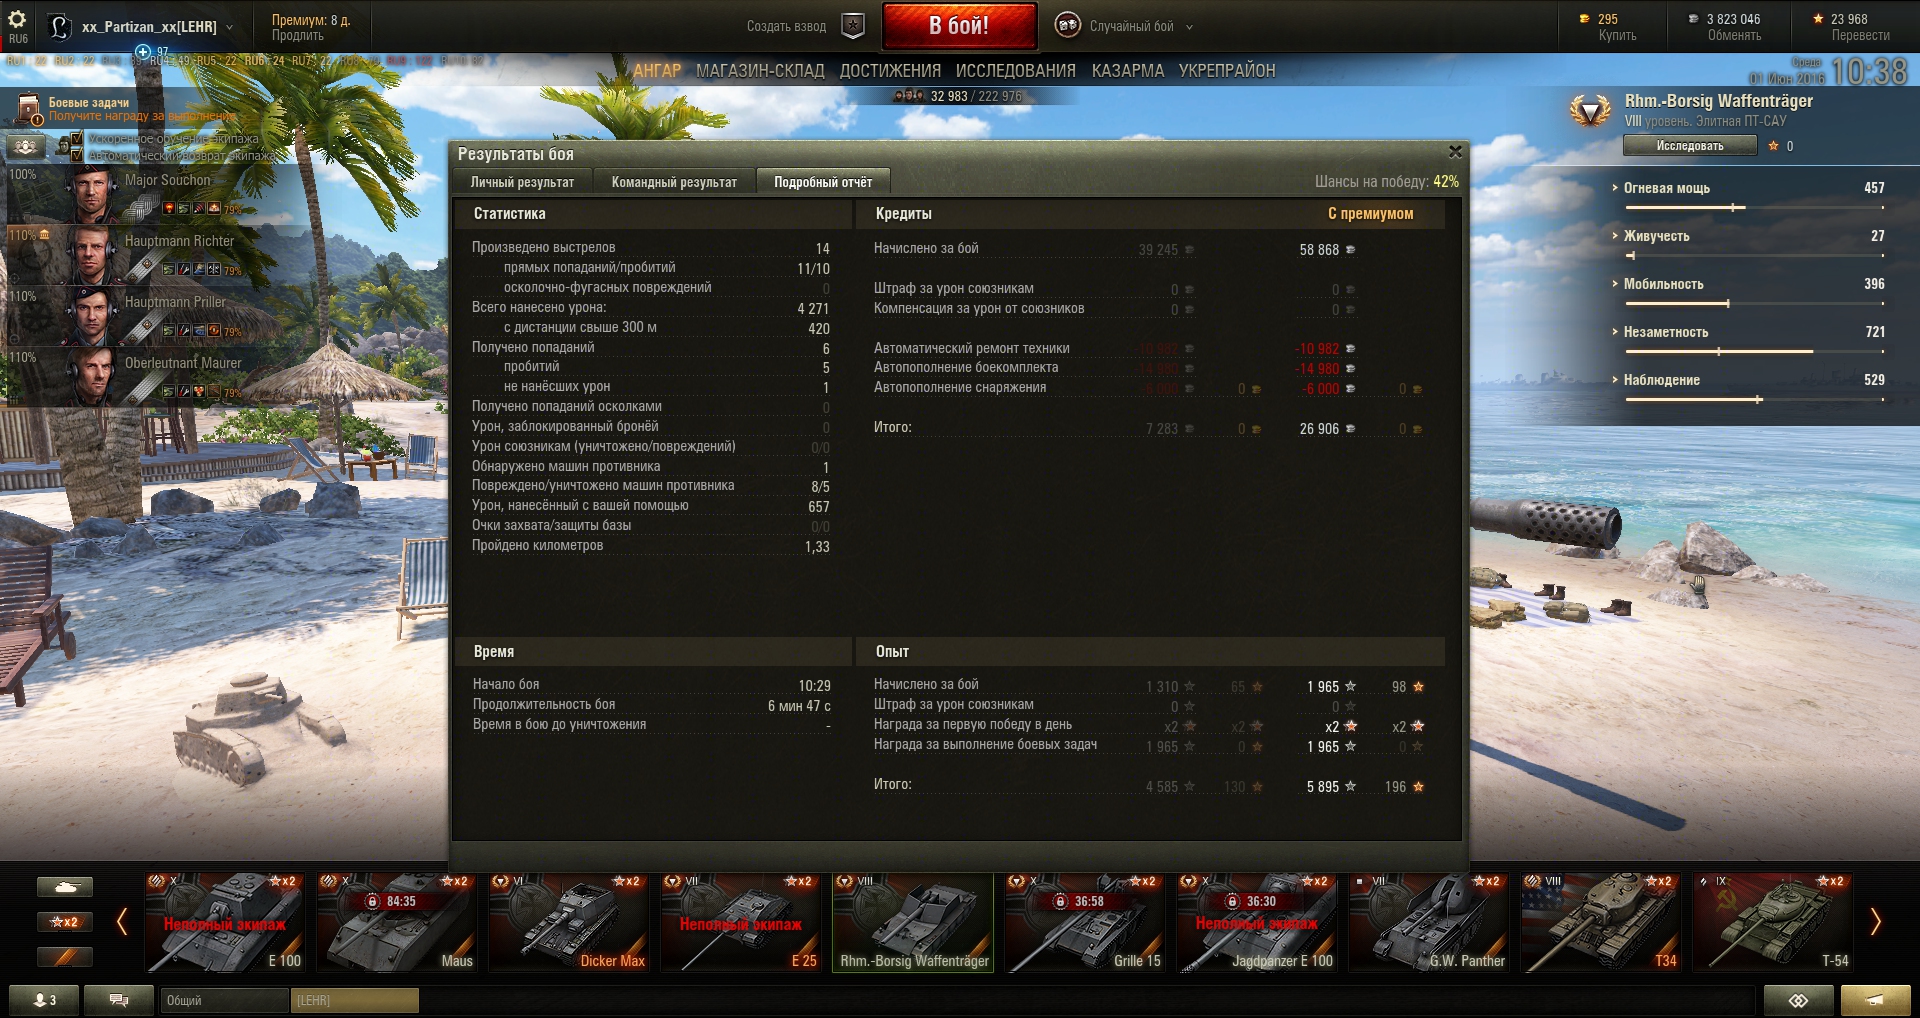Screen dimensions: 1920x1018
Task: Open the contacts list button
Action: [x=44, y=1000]
